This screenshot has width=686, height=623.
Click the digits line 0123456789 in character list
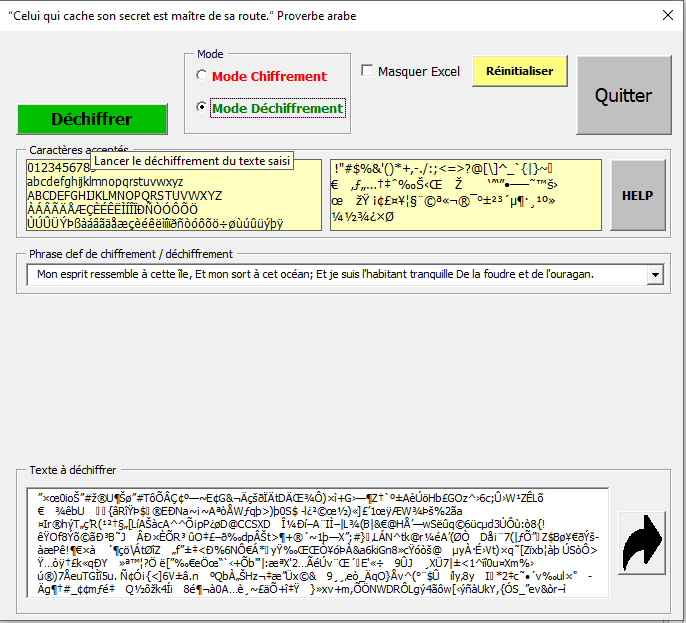[x=50, y=168]
